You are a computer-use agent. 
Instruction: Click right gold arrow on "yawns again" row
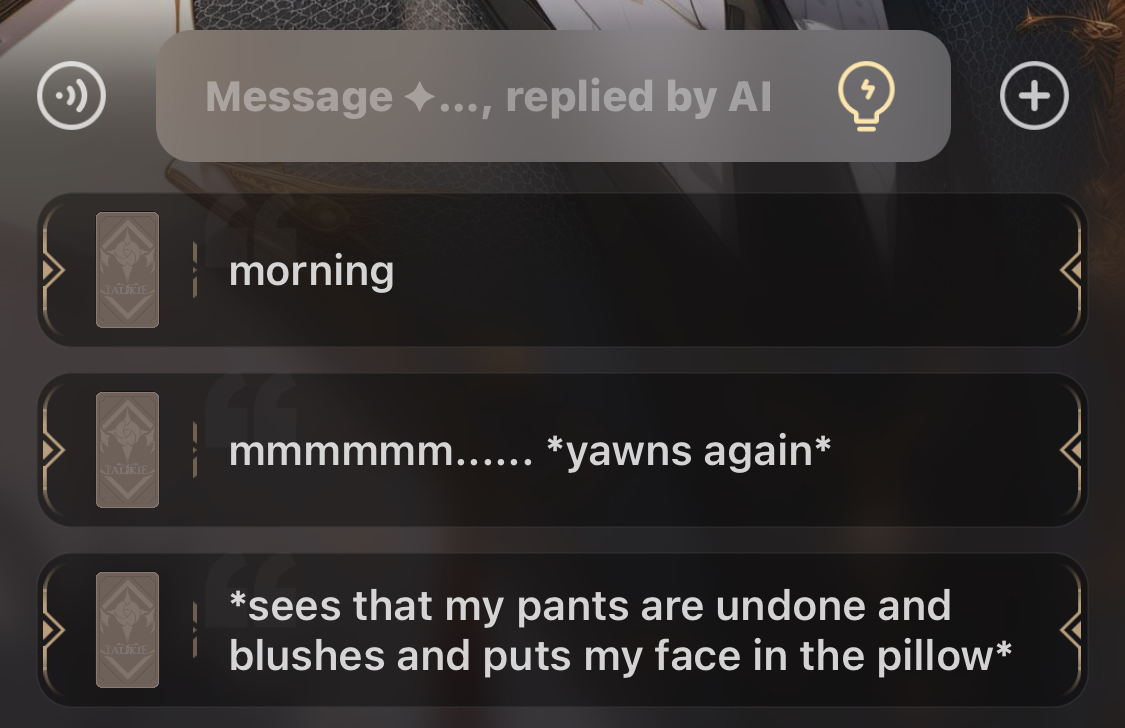(x=1071, y=450)
